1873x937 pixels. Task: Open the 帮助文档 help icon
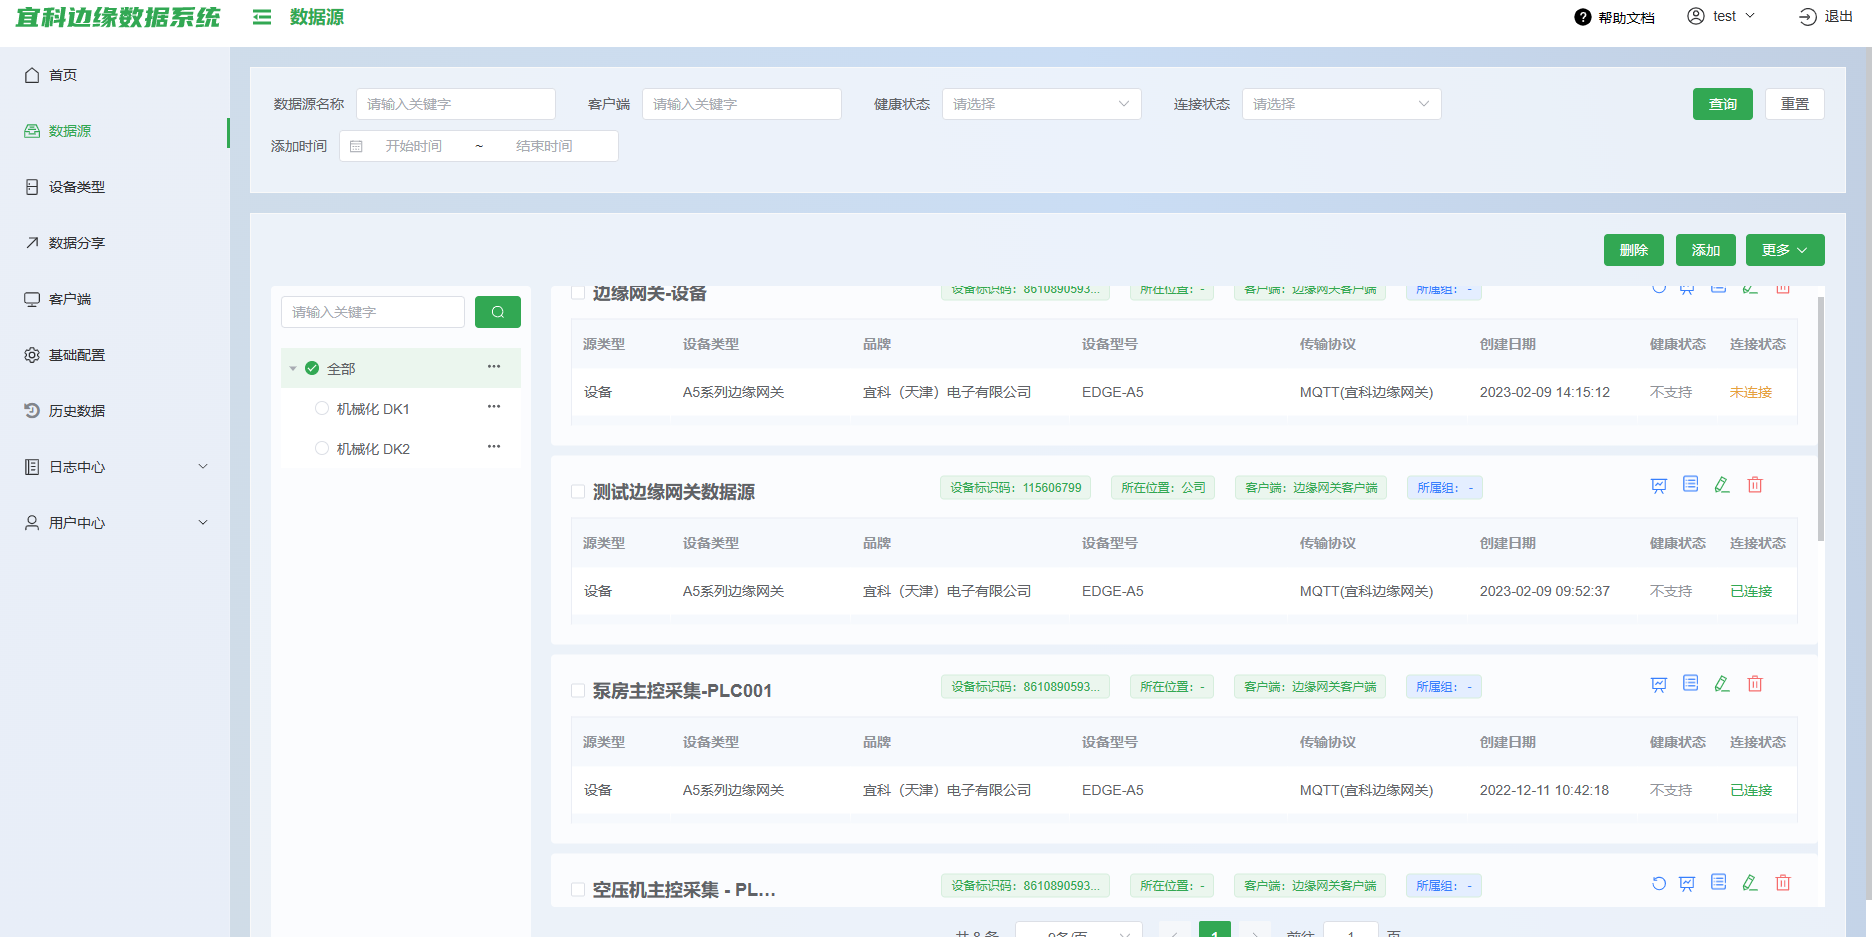pyautogui.click(x=1582, y=17)
